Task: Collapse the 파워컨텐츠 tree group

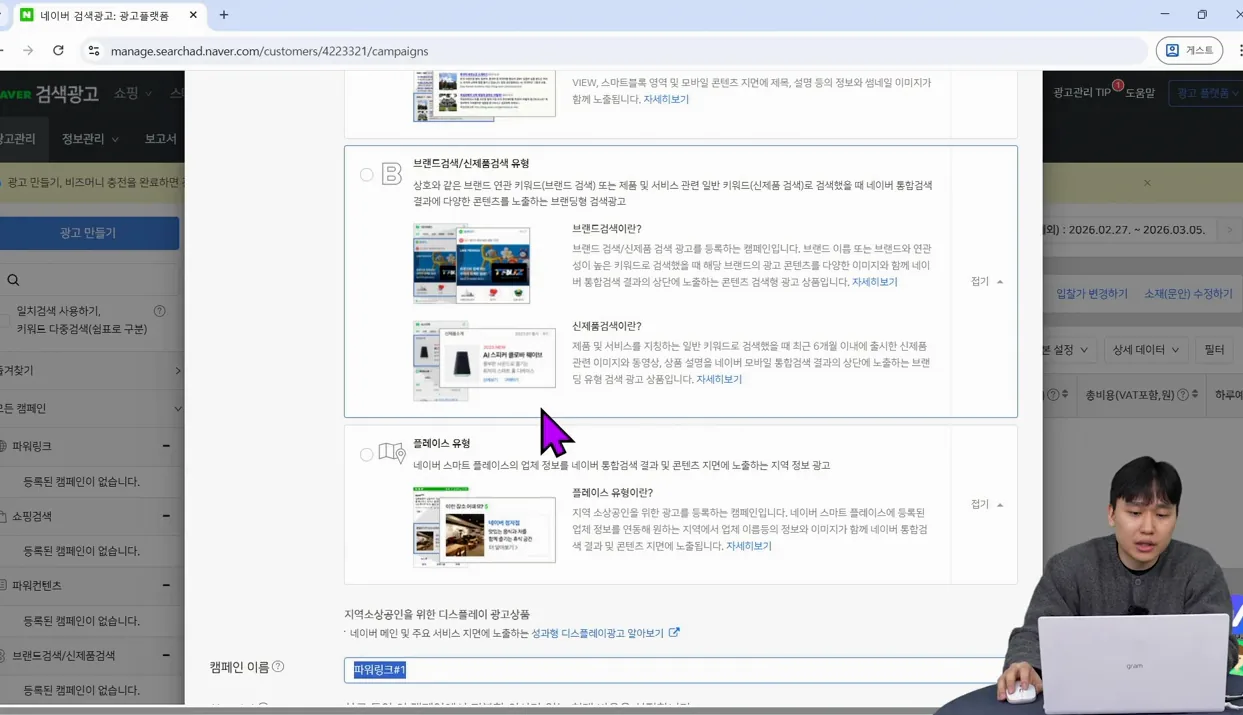Action: (166, 585)
